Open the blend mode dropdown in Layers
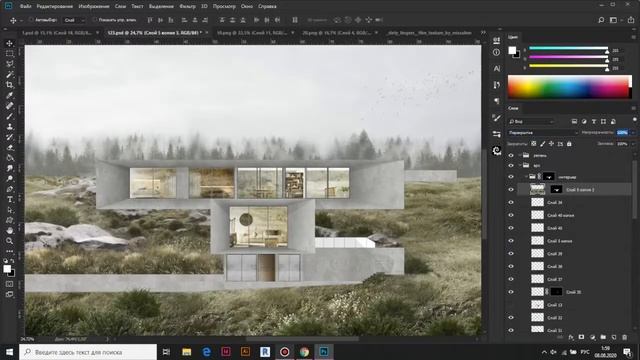 (x=543, y=133)
